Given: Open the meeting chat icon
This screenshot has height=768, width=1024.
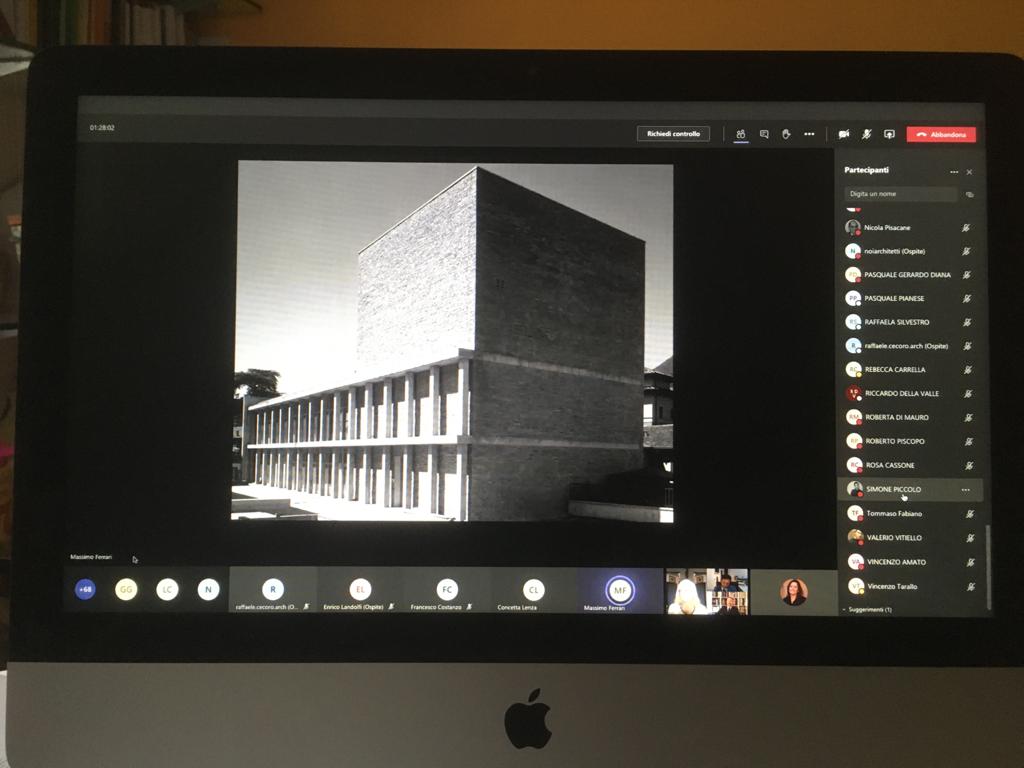Looking at the screenshot, I should tap(764, 134).
